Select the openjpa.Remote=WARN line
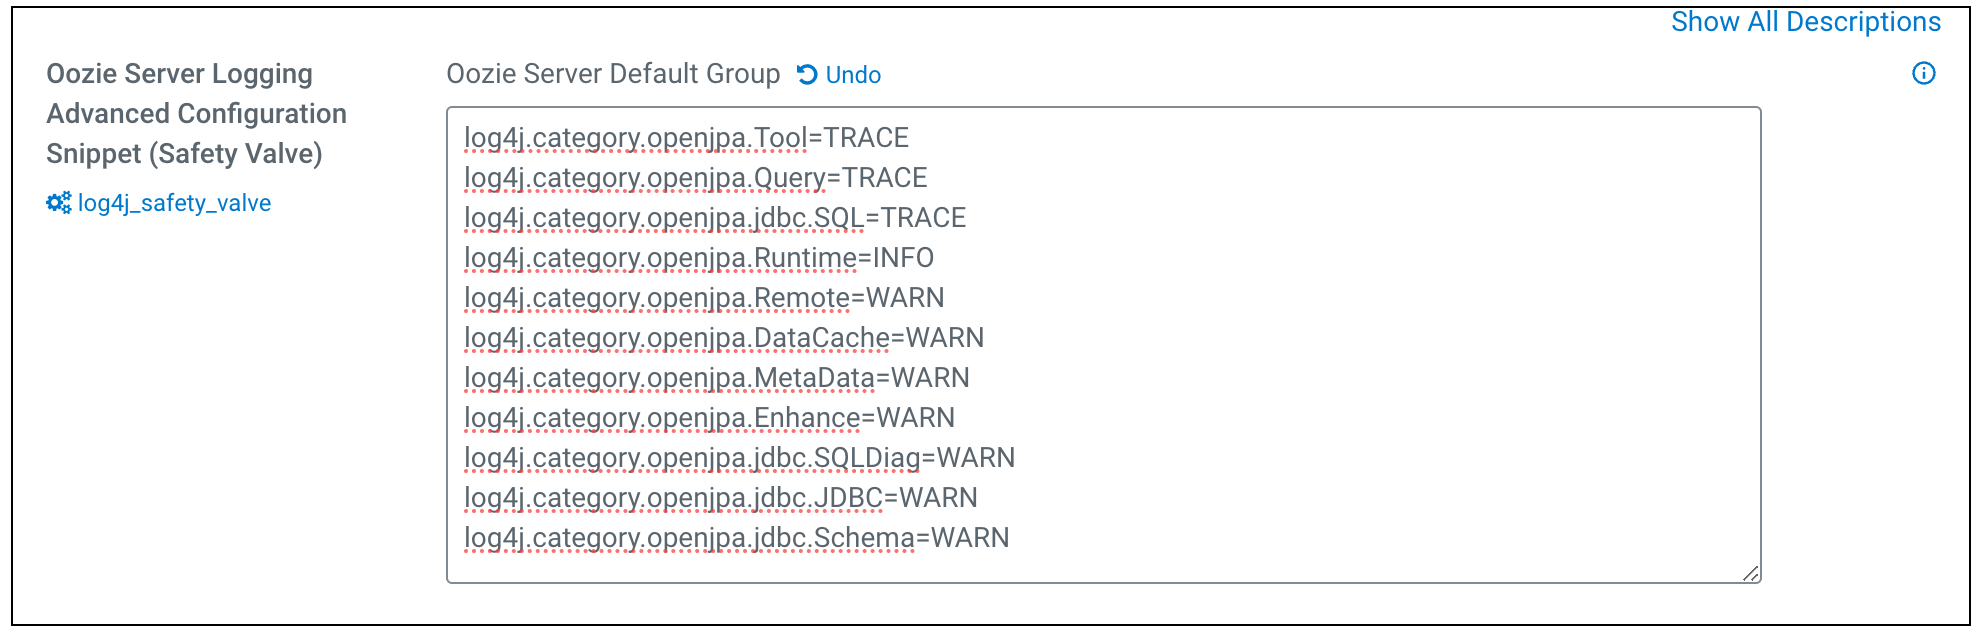The width and height of the screenshot is (1984, 636). point(704,297)
